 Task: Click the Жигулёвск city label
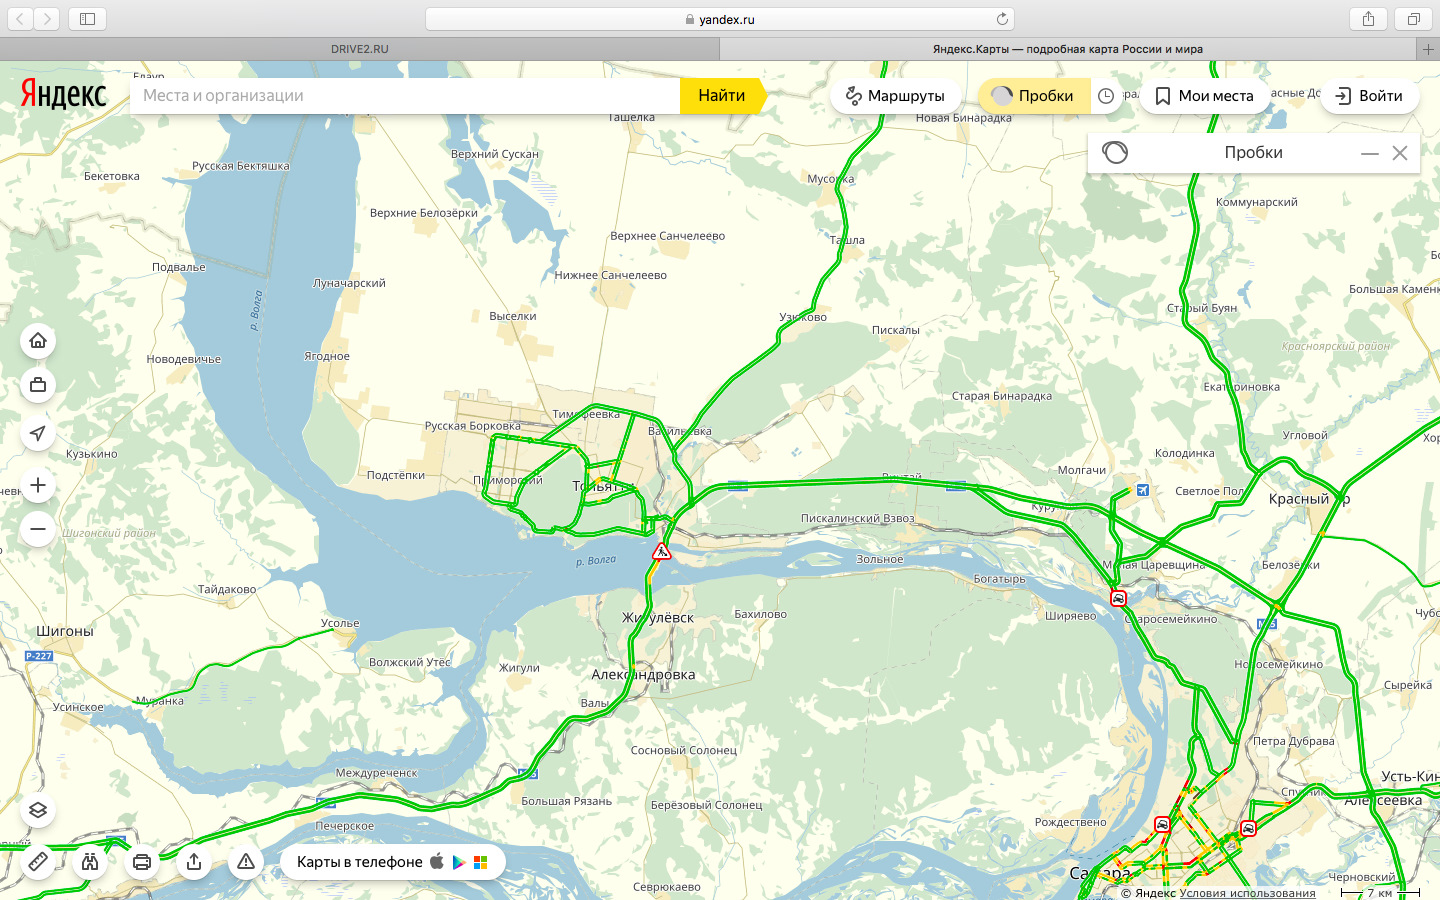click(x=658, y=618)
